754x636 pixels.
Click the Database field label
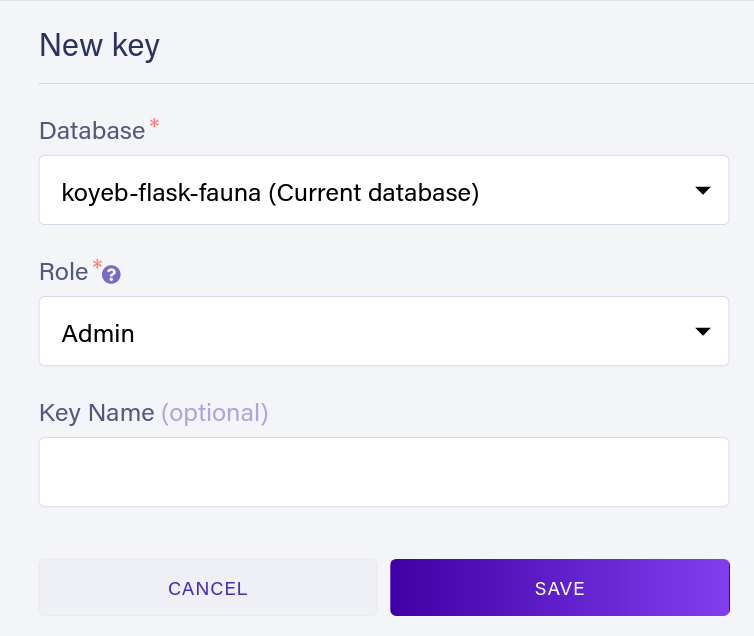[92, 131]
